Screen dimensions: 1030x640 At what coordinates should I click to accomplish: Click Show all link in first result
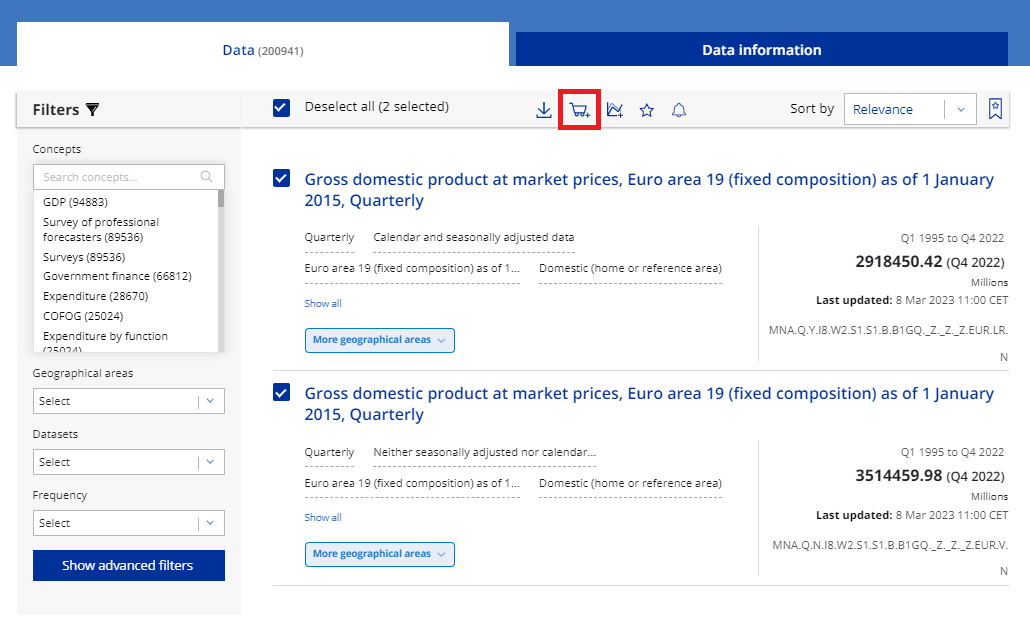(x=323, y=304)
